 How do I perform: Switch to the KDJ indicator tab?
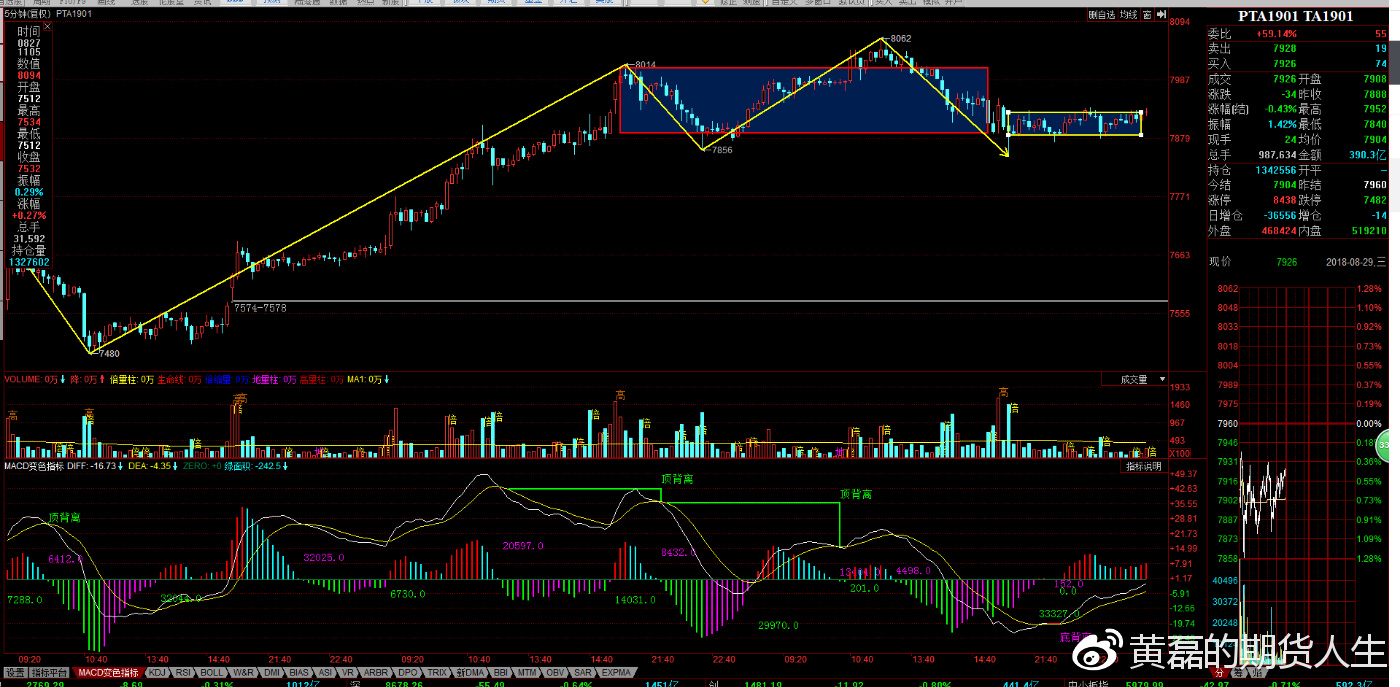coord(157,672)
